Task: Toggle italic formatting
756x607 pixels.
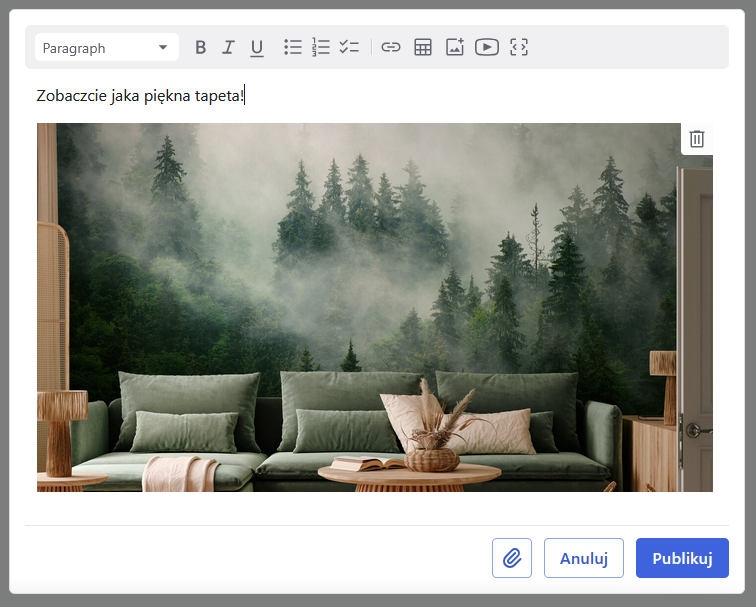Action: pyautogui.click(x=228, y=47)
